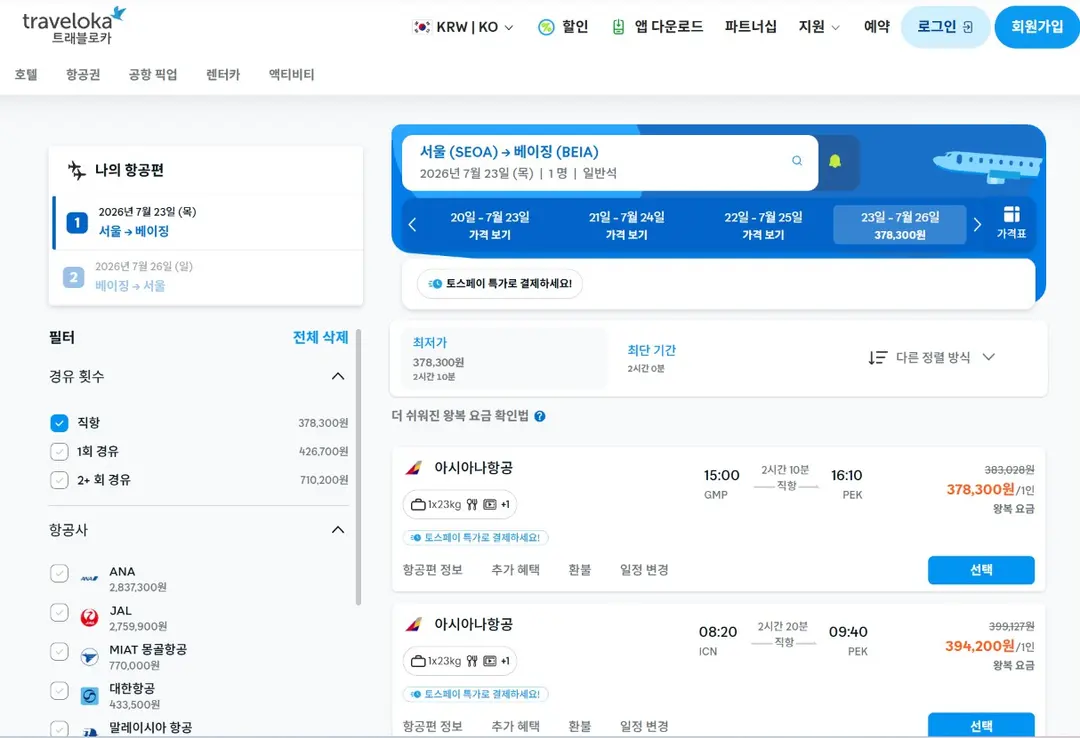Sort by 최단 기간 tab

coord(652,358)
